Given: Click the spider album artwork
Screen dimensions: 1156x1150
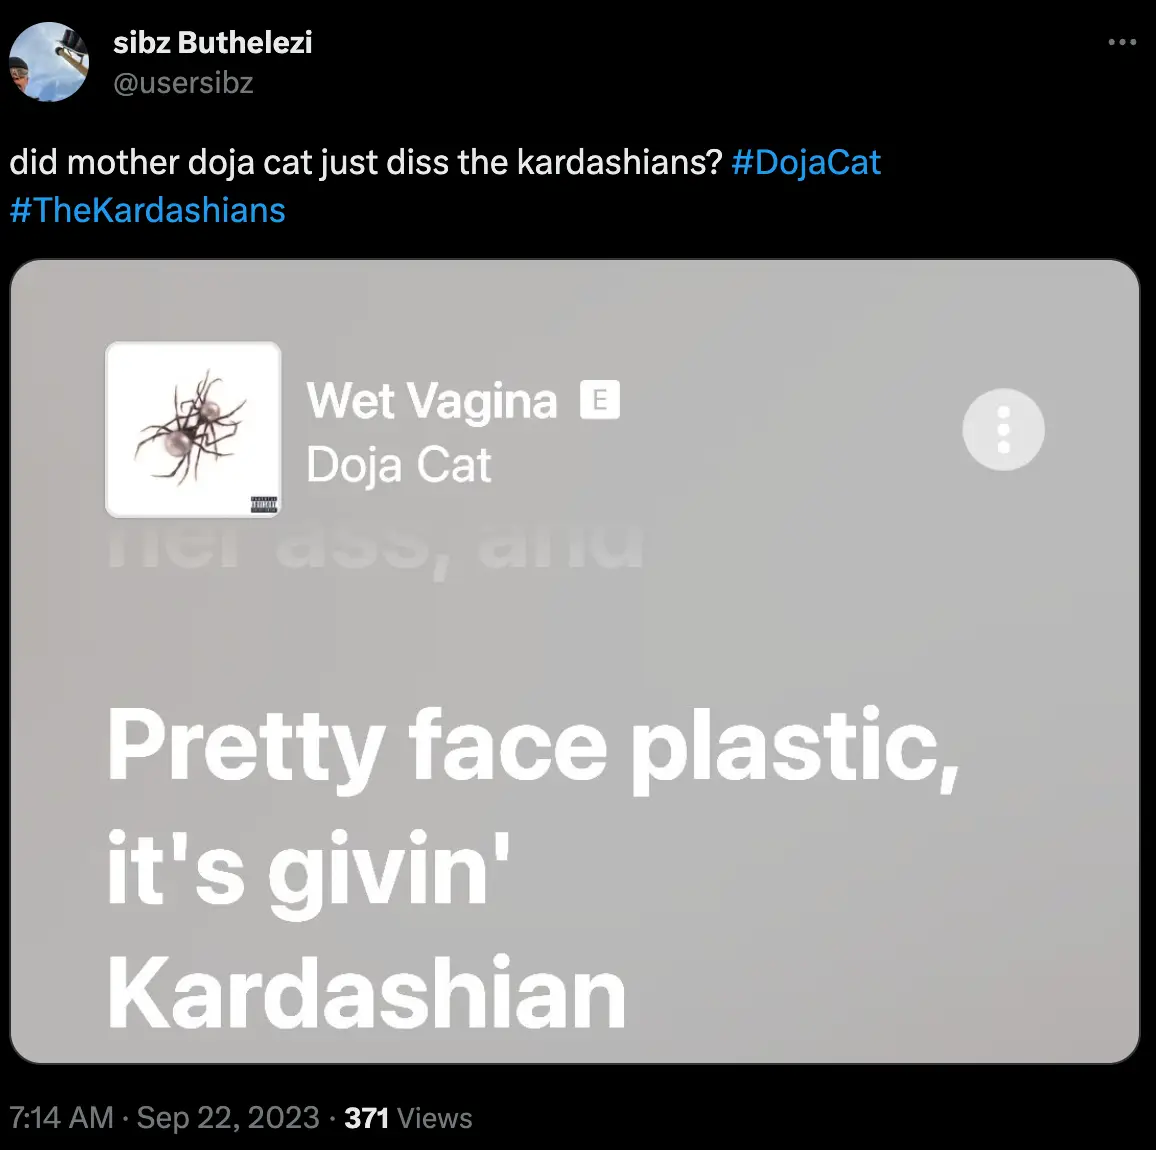Looking at the screenshot, I should coord(192,428).
